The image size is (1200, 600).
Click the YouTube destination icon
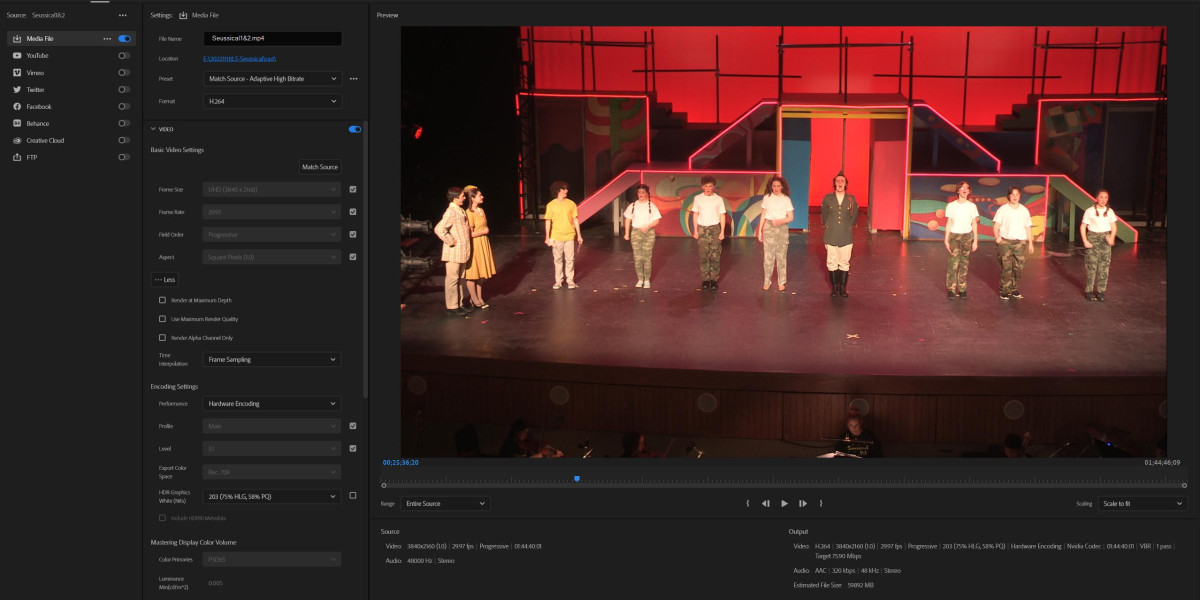(17, 56)
